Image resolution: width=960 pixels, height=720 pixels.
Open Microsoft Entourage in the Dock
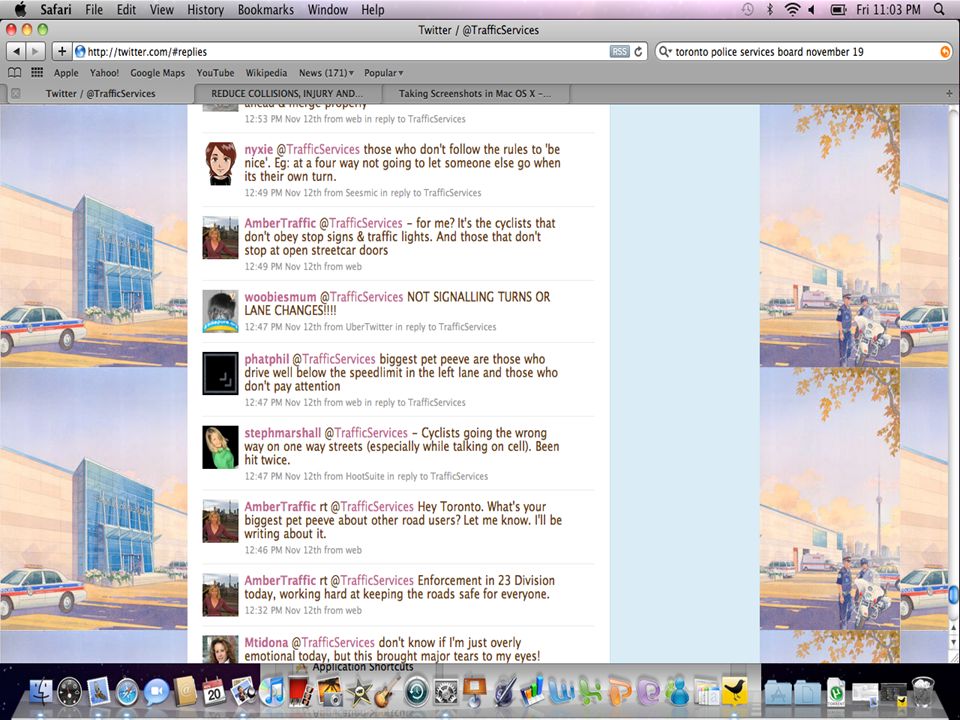click(x=648, y=692)
